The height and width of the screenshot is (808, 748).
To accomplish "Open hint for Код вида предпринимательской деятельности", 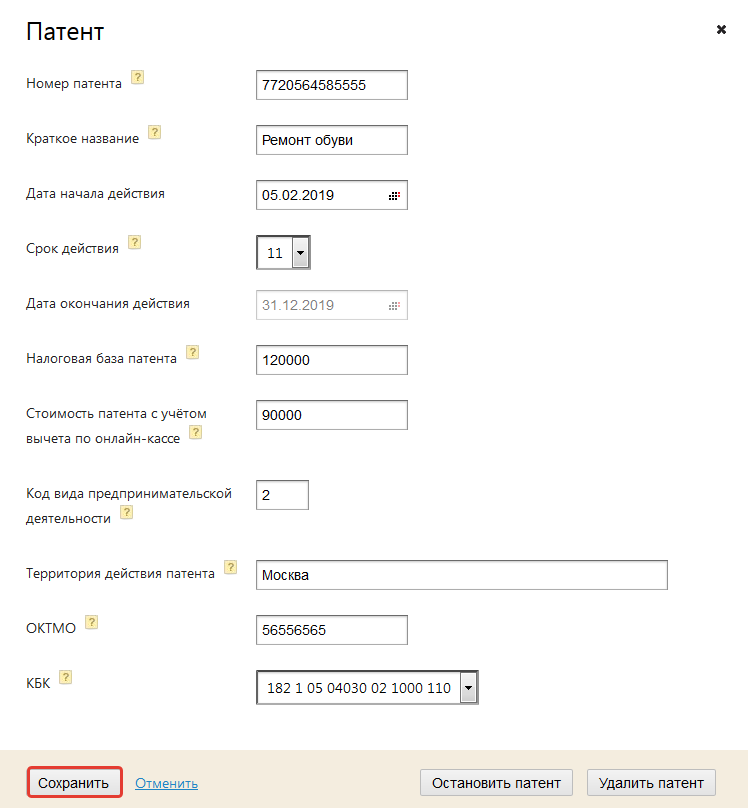I will 127,512.
